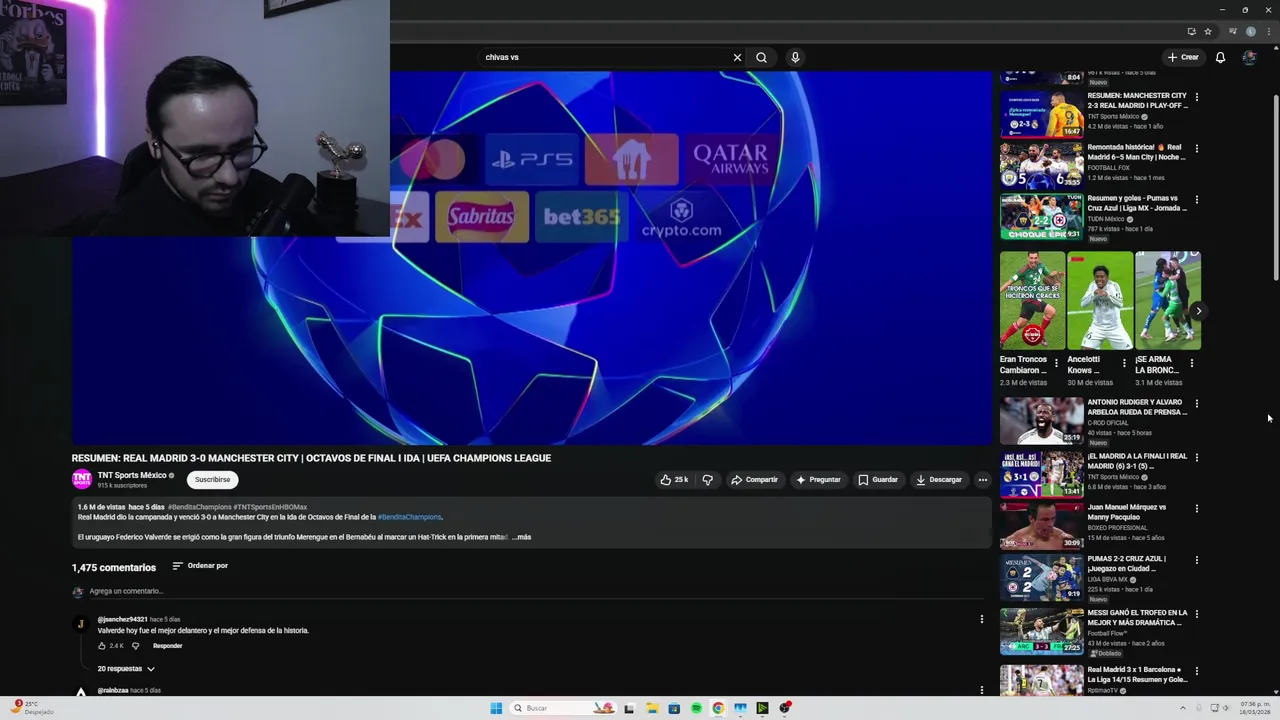
Task: Open the Ordenar por sort dropdown
Action: point(200,566)
